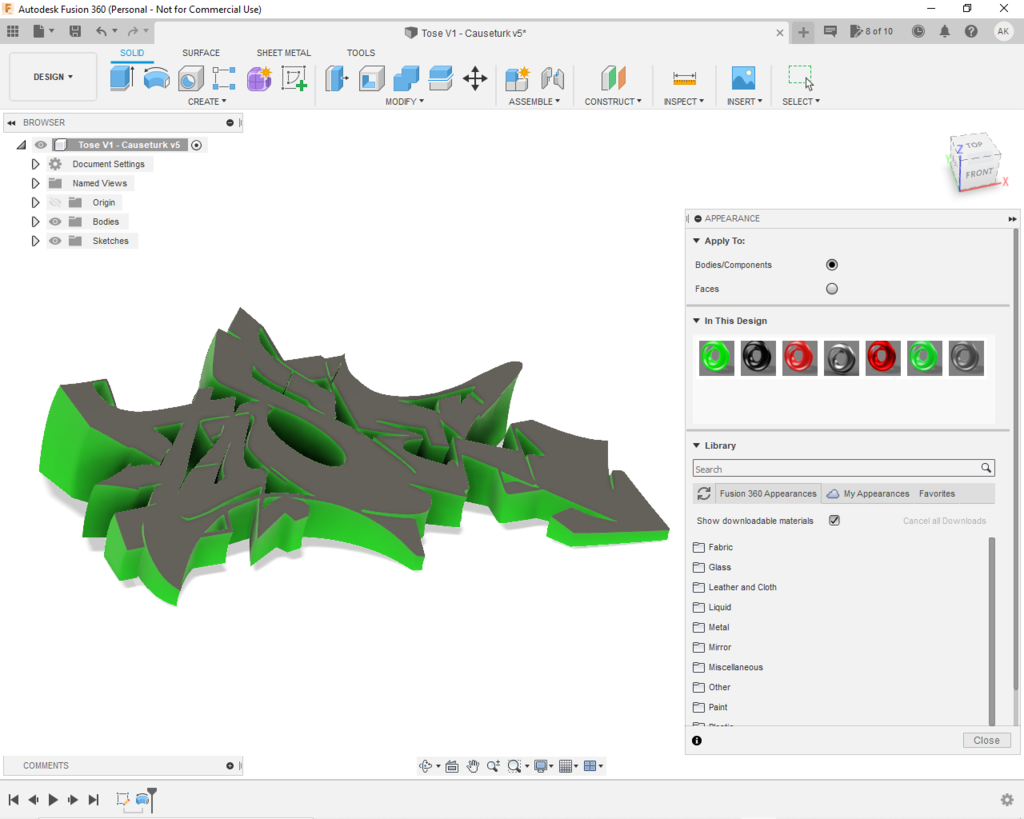Select the Create Sketch icon
The height and width of the screenshot is (819, 1024).
point(293,78)
